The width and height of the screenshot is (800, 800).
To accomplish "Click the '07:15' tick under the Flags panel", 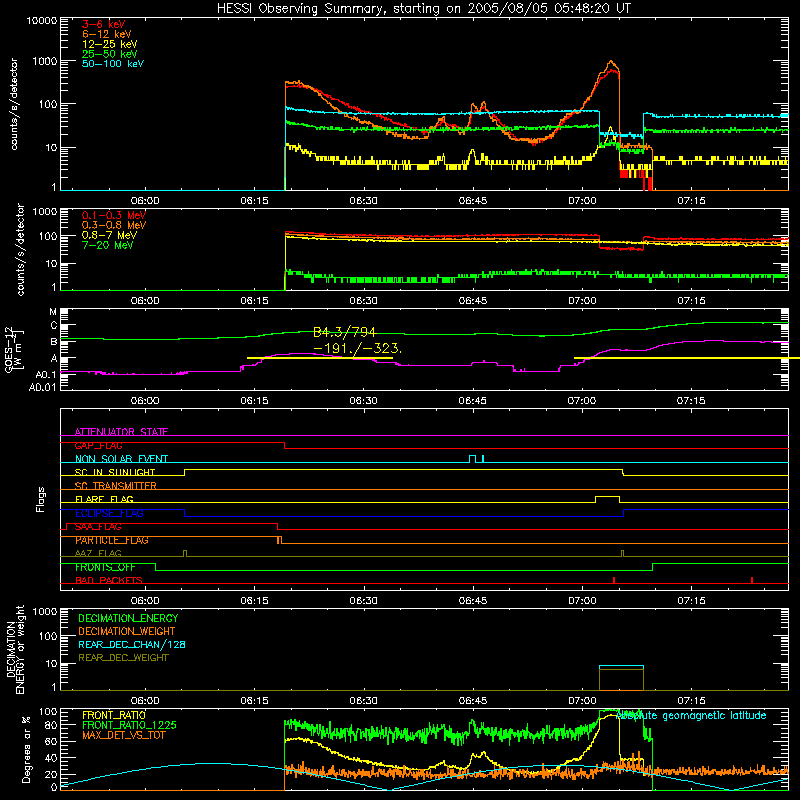I will (x=691, y=601).
